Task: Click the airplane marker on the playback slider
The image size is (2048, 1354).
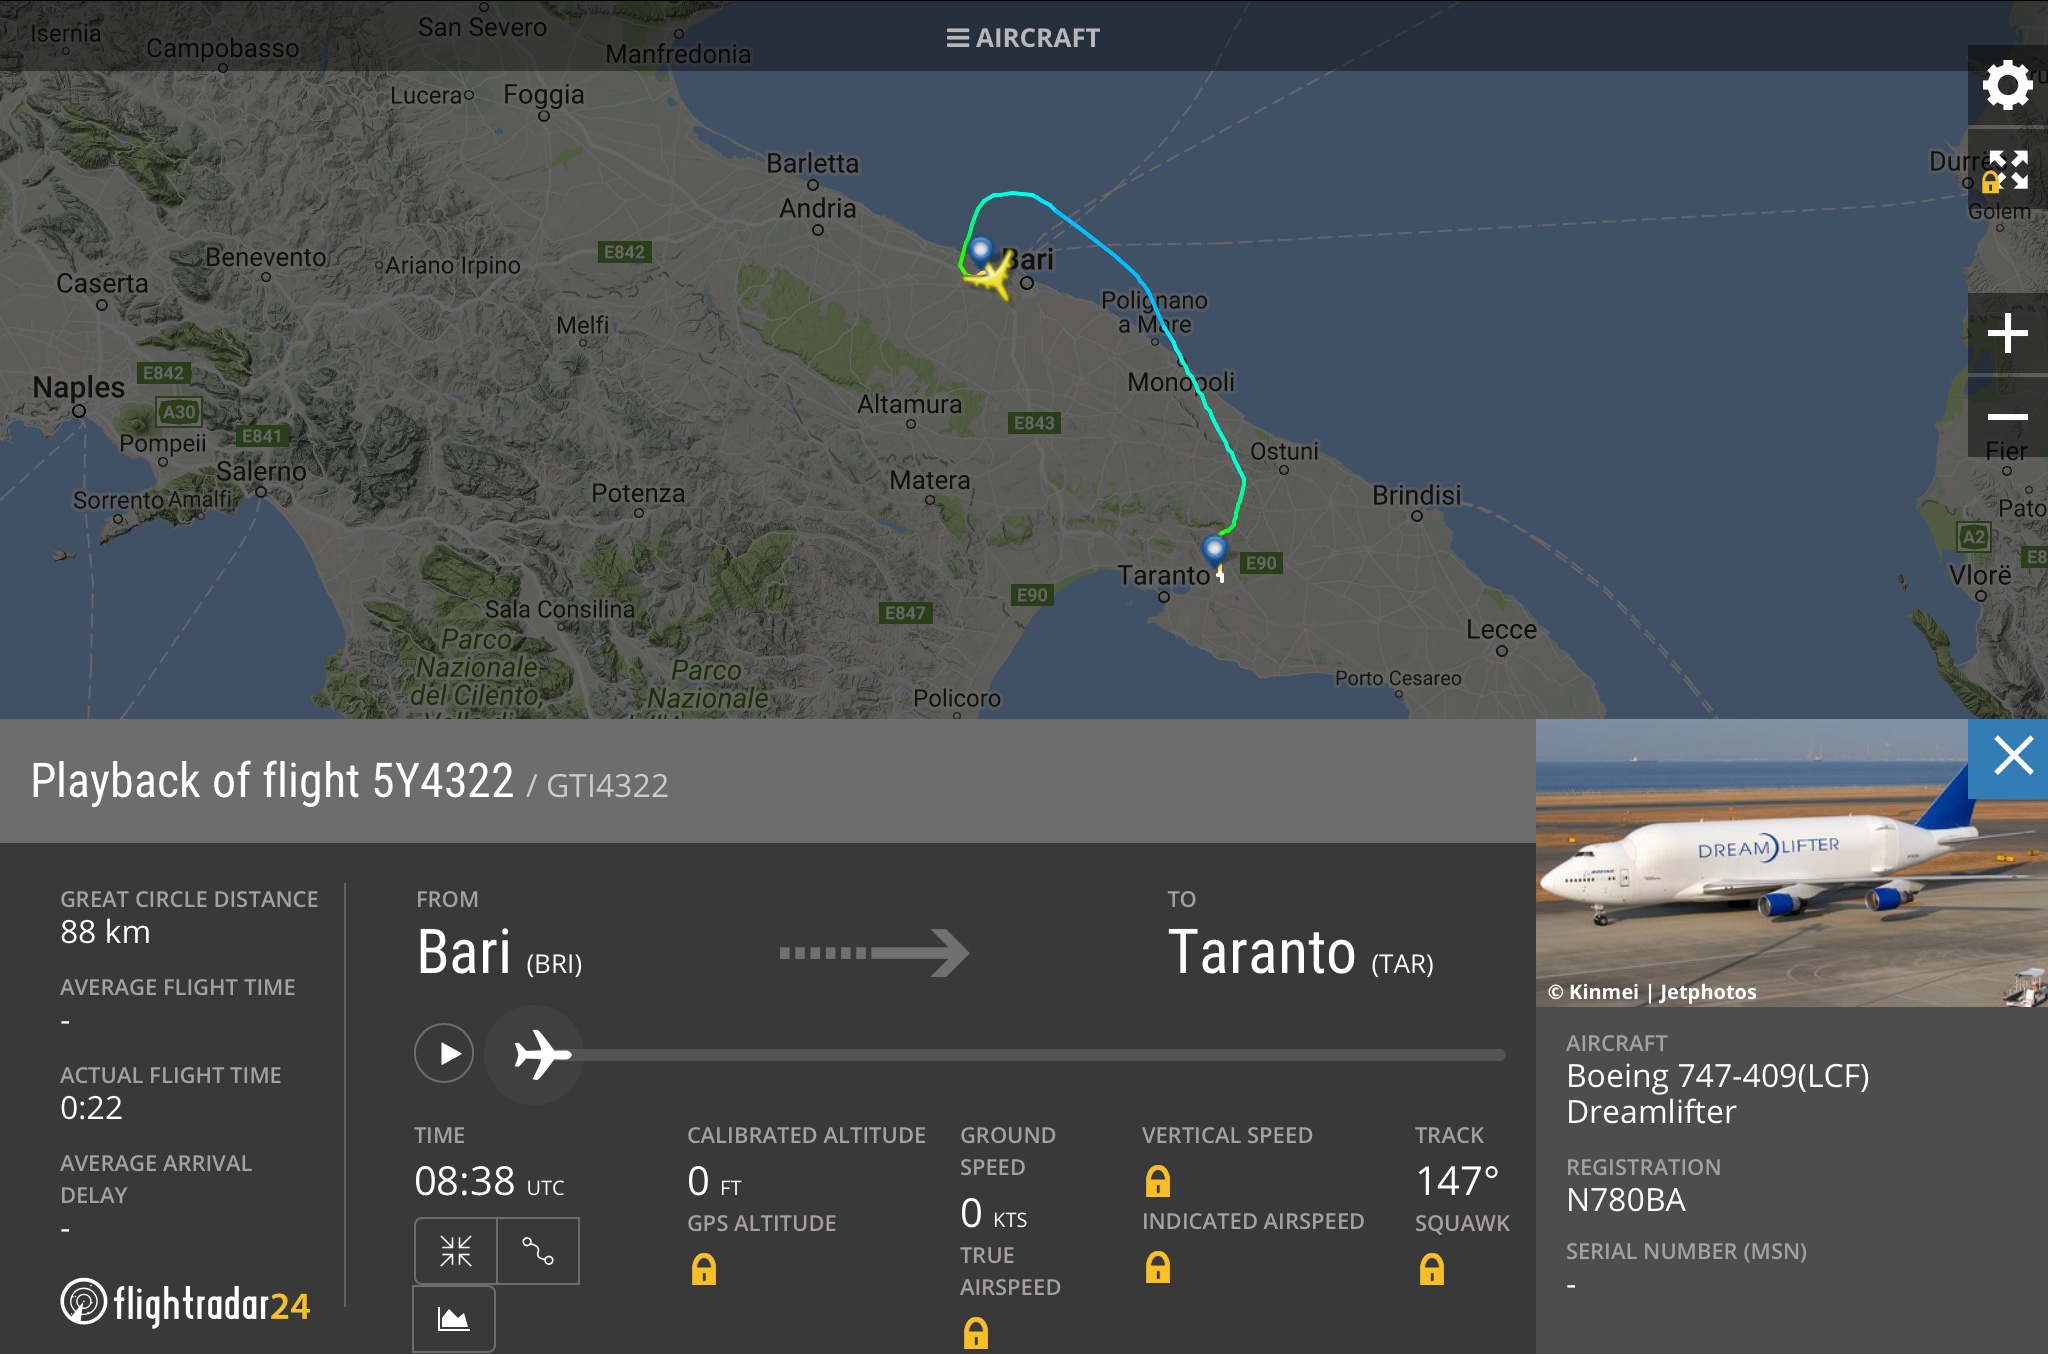Action: pos(541,1054)
